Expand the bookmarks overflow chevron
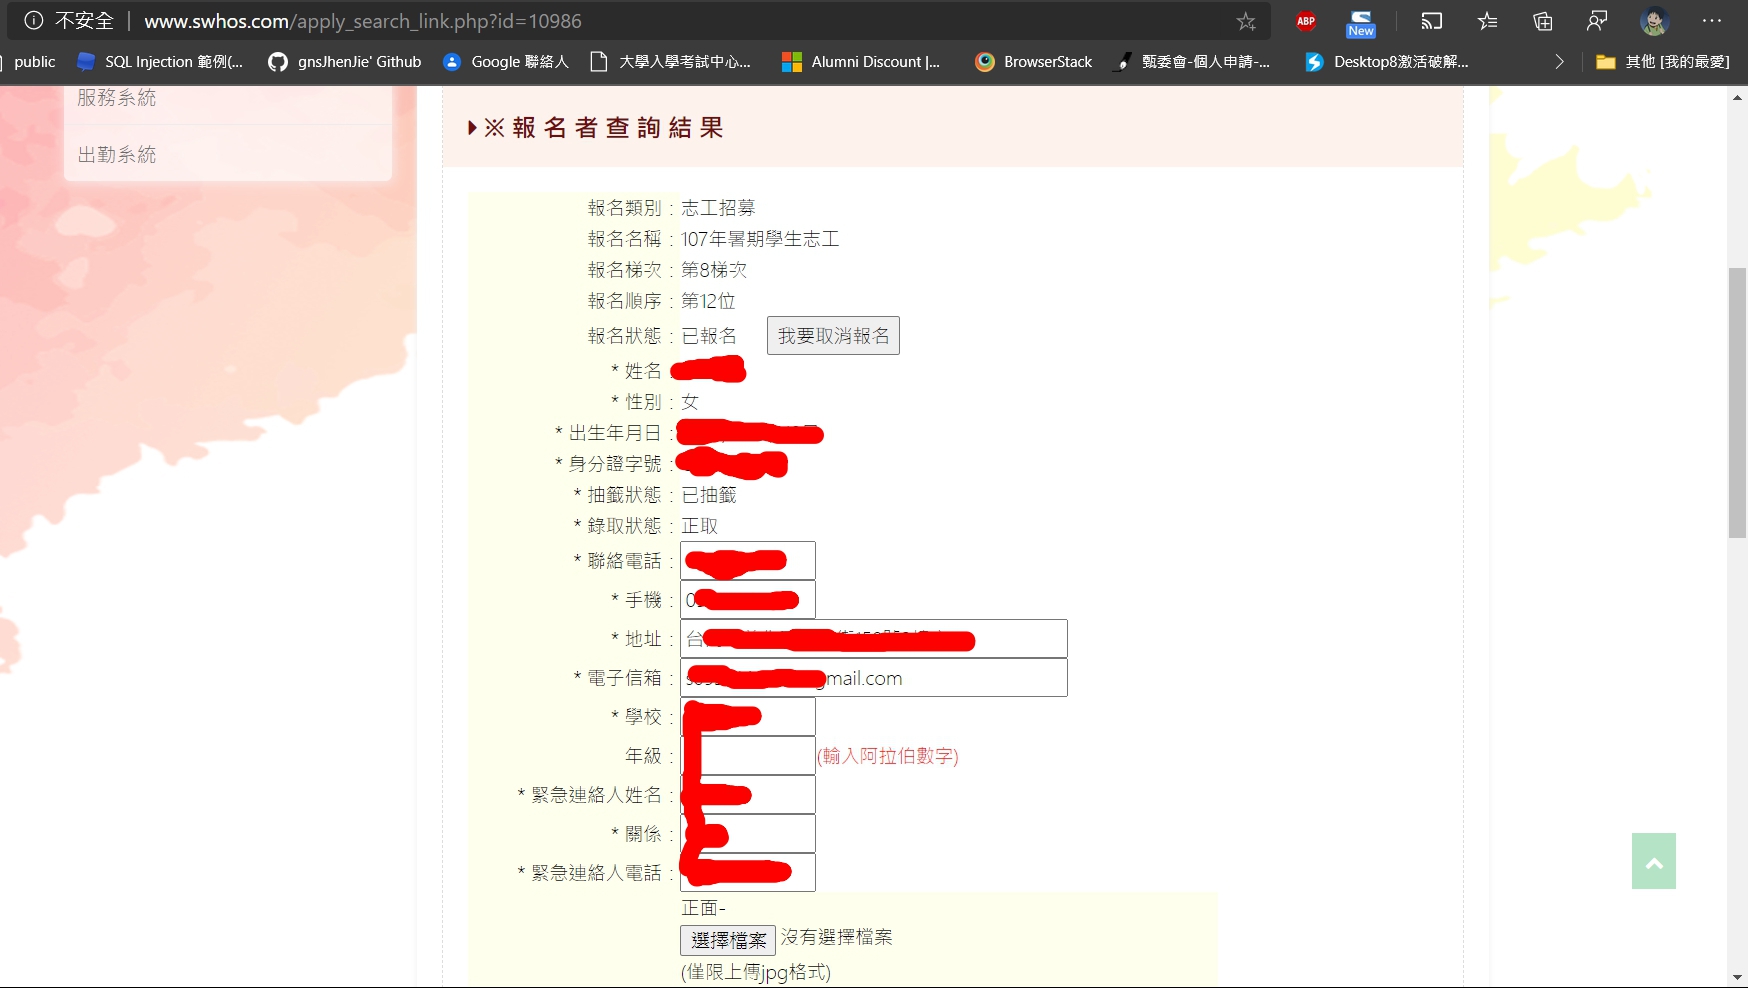Image resolution: width=1748 pixels, height=988 pixels. click(1559, 62)
